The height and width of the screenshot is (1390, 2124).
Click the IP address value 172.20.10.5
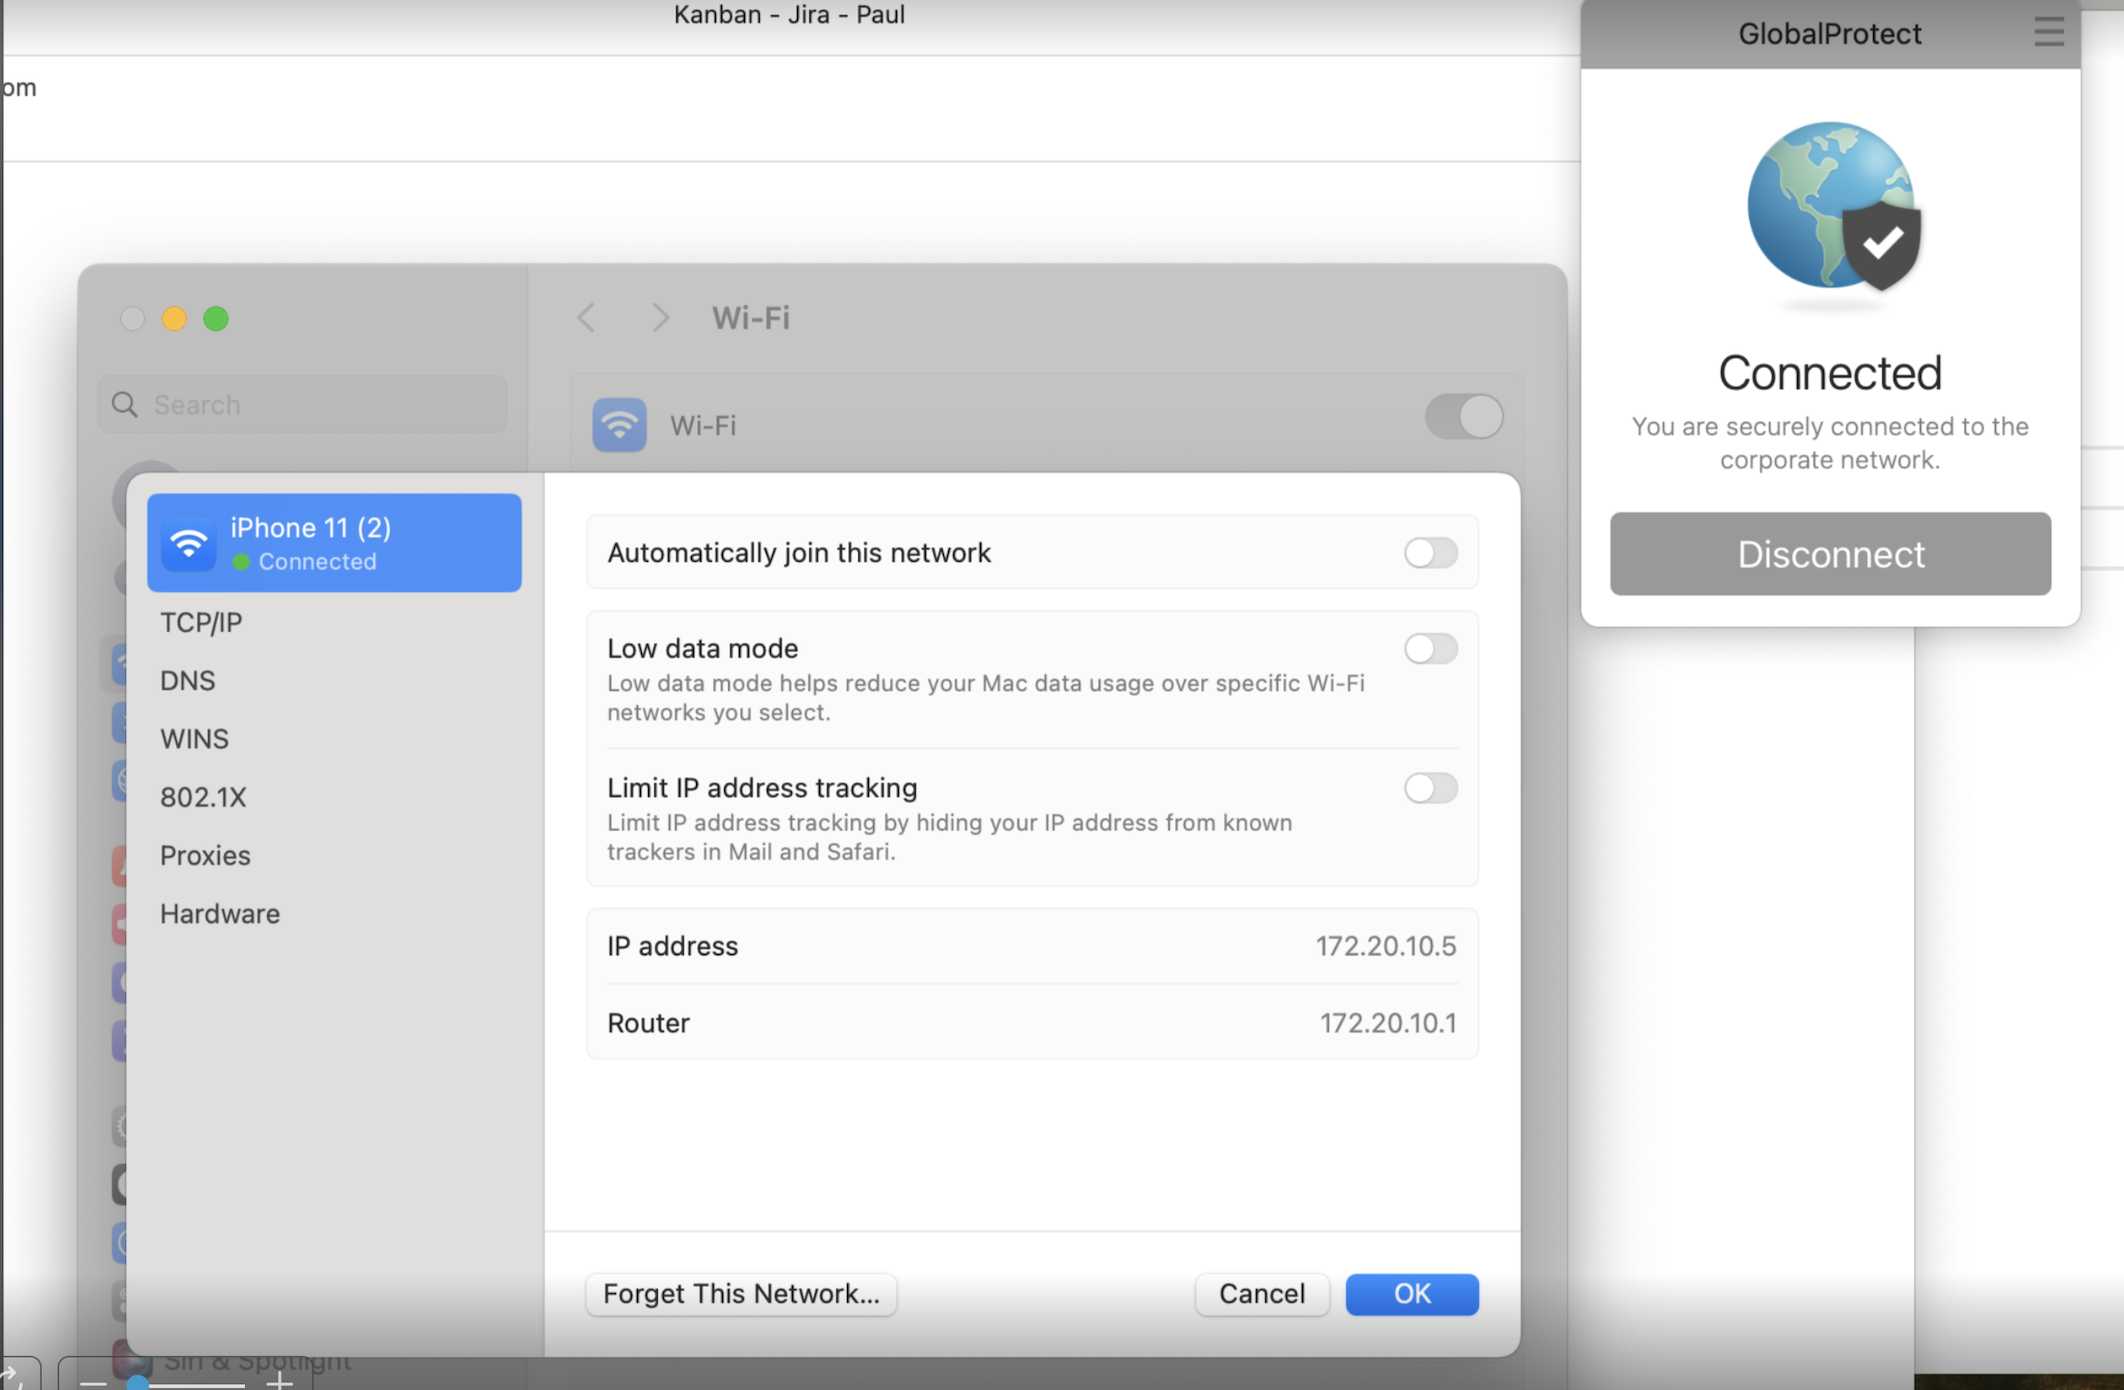pos(1386,946)
